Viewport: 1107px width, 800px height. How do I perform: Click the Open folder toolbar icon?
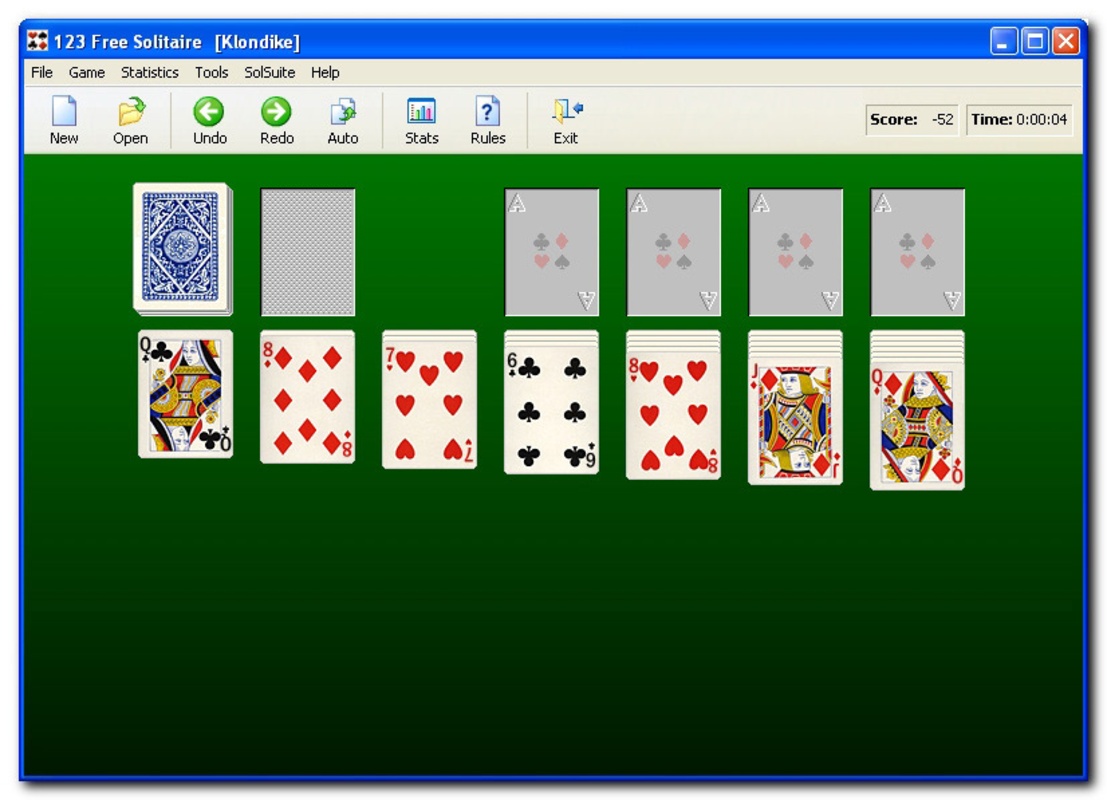point(131,120)
